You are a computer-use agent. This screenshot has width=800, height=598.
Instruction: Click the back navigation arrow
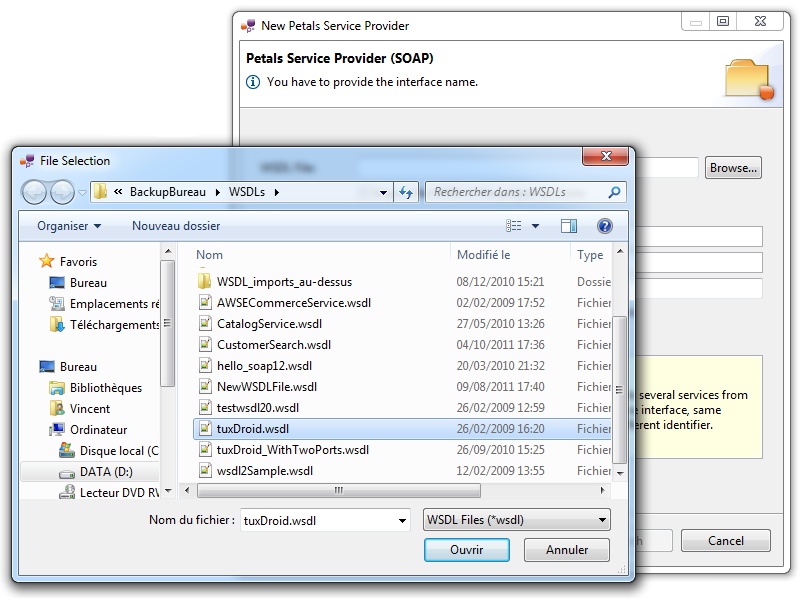click(x=35, y=192)
